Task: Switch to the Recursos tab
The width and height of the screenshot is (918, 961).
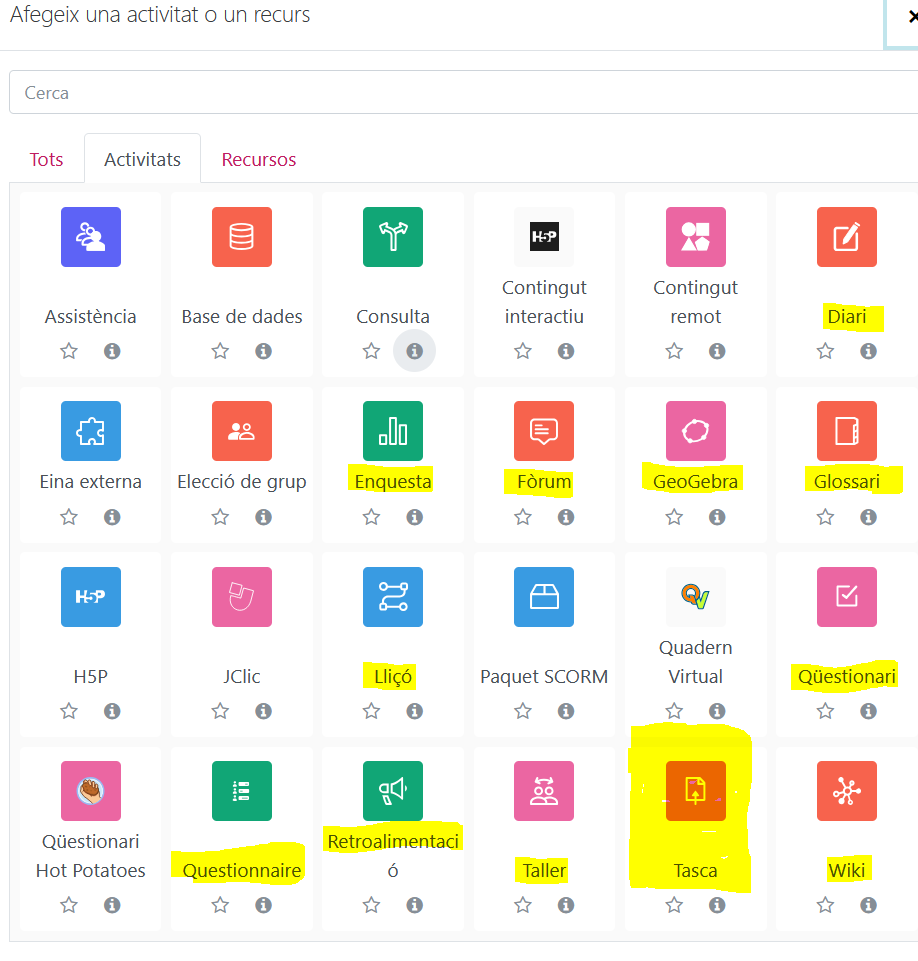Action: [x=259, y=160]
